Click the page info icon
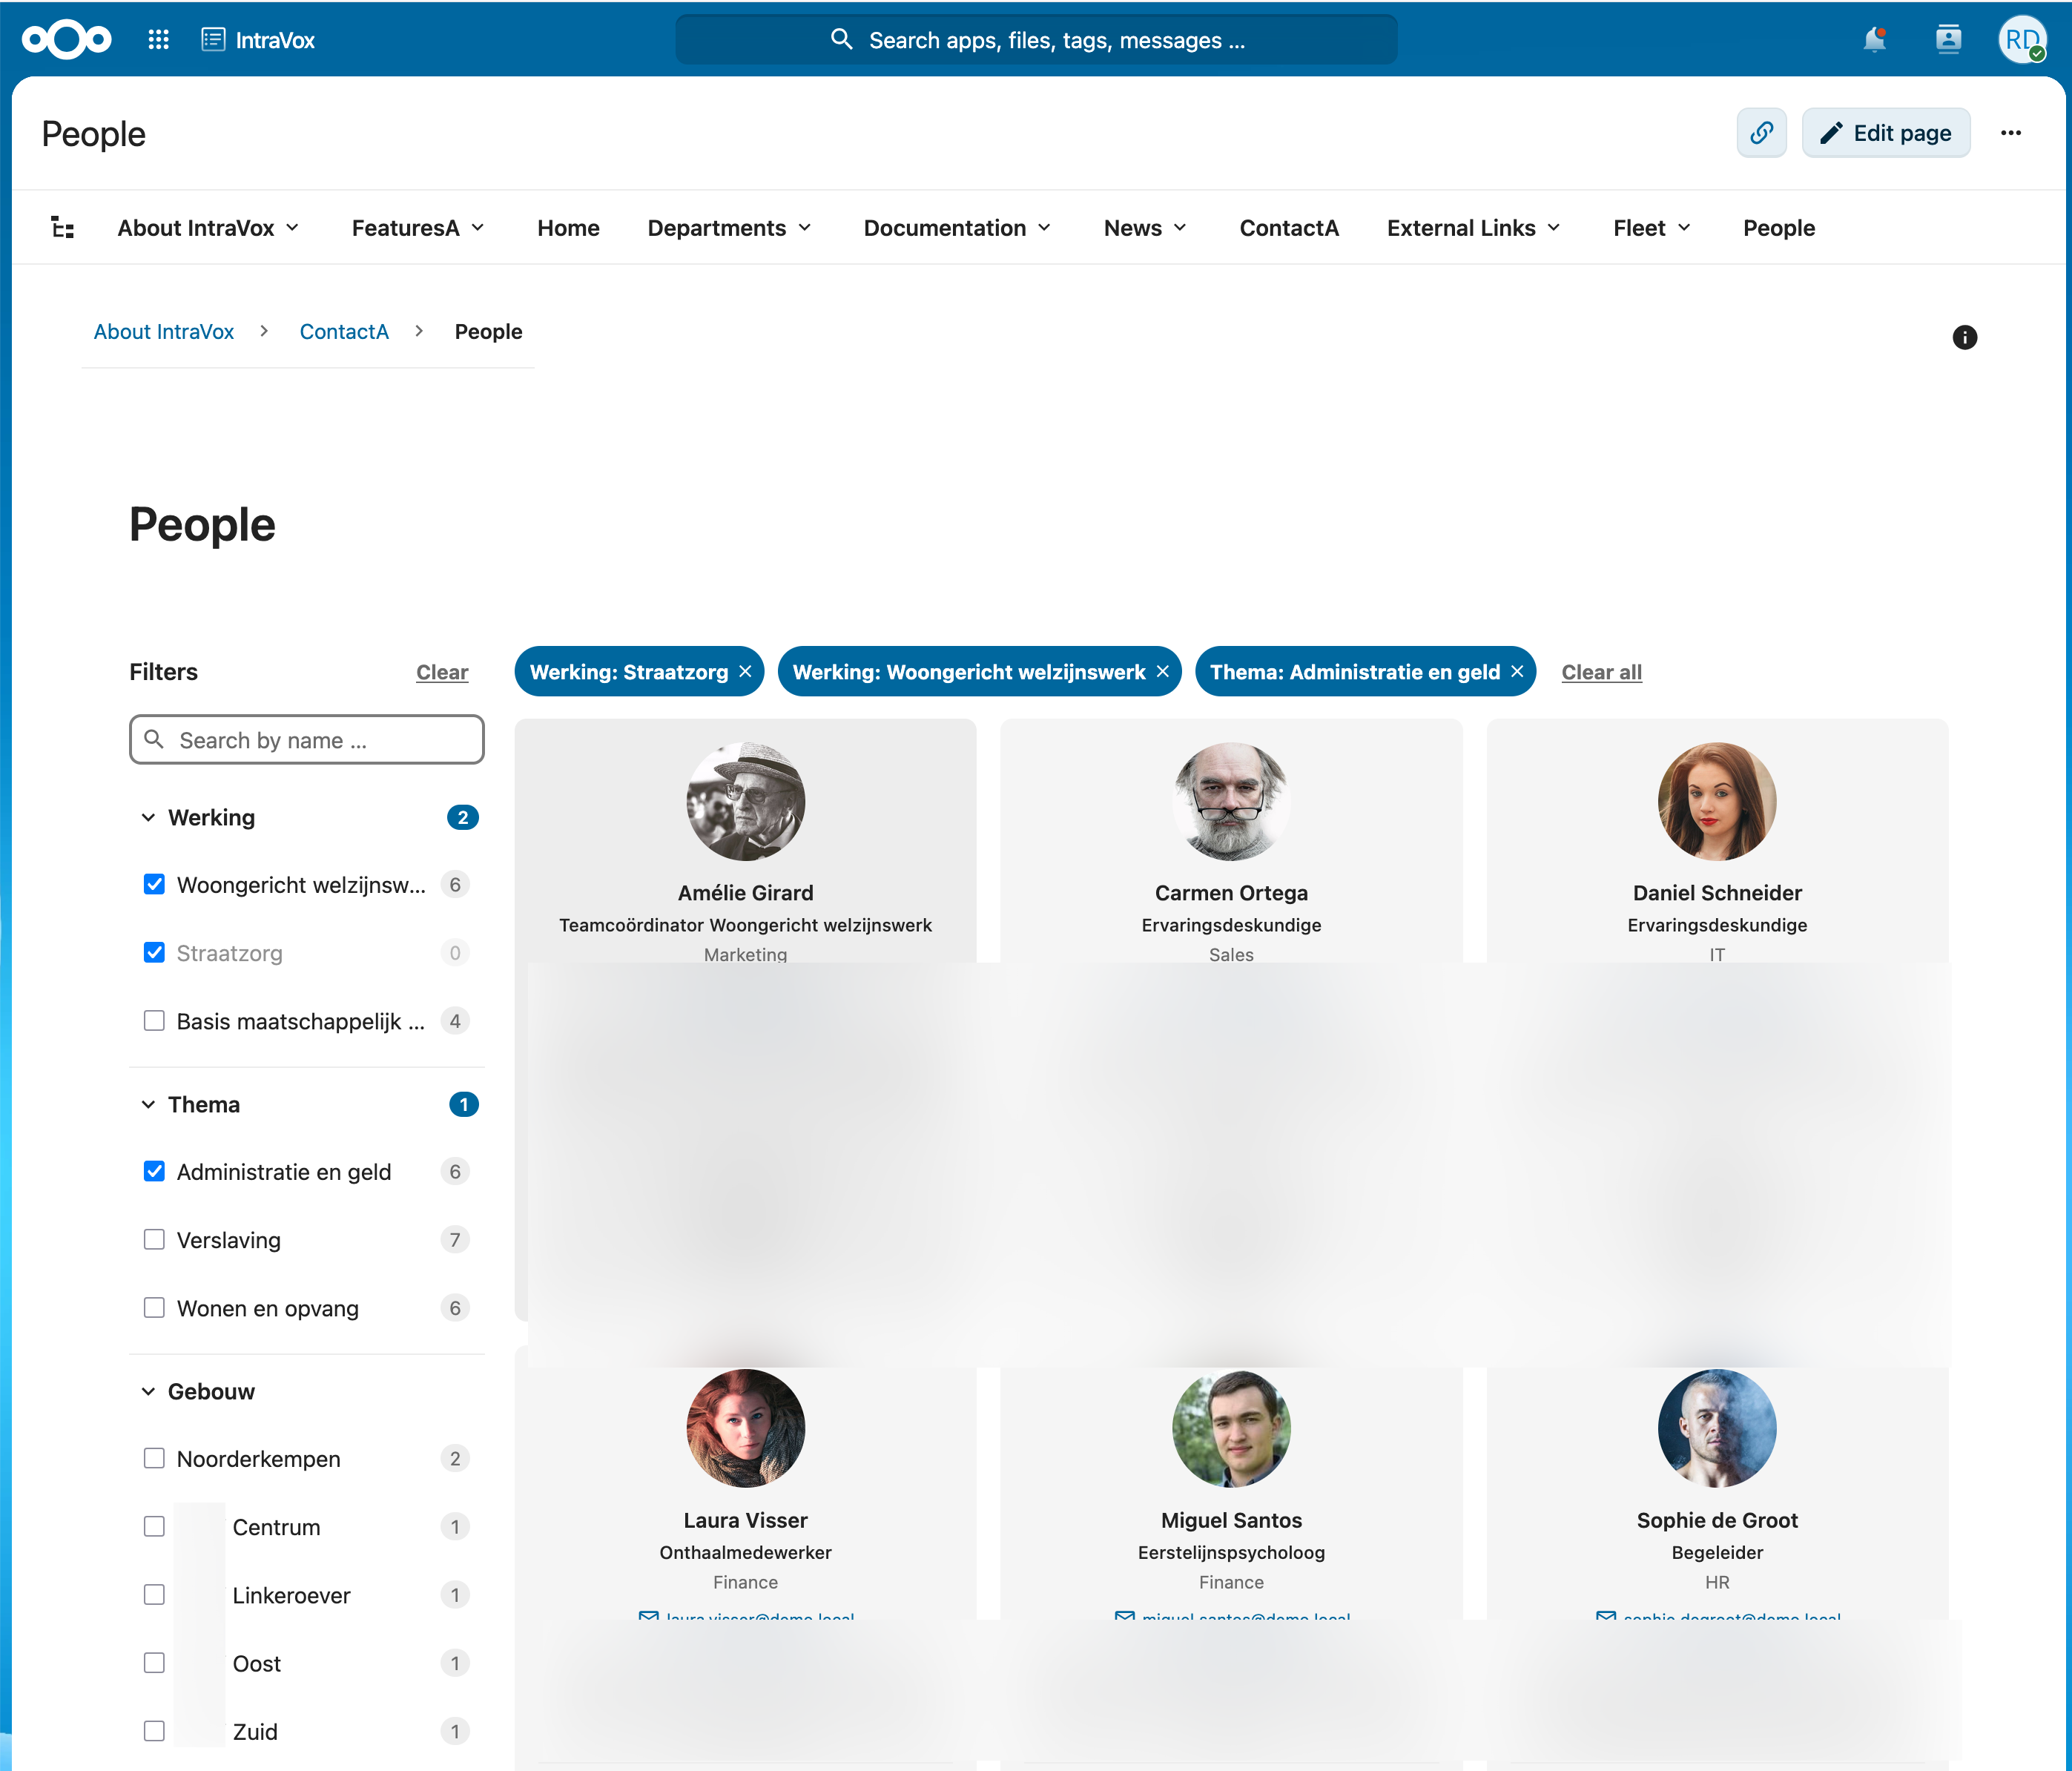 (x=1964, y=337)
